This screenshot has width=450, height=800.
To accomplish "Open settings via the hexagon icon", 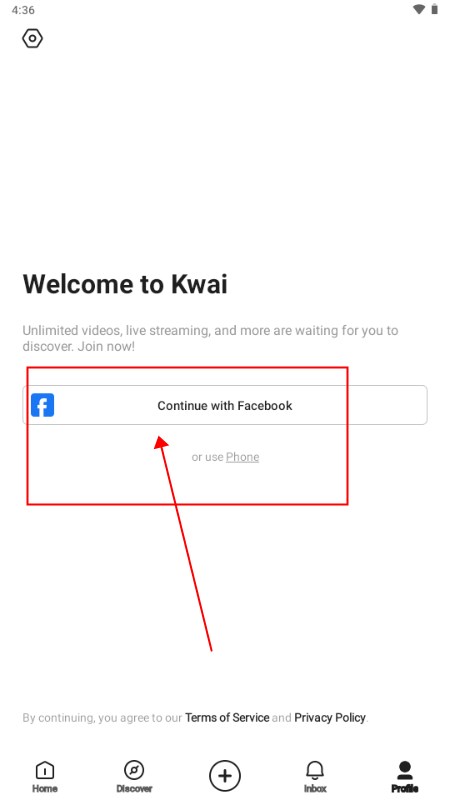I will point(32,38).
